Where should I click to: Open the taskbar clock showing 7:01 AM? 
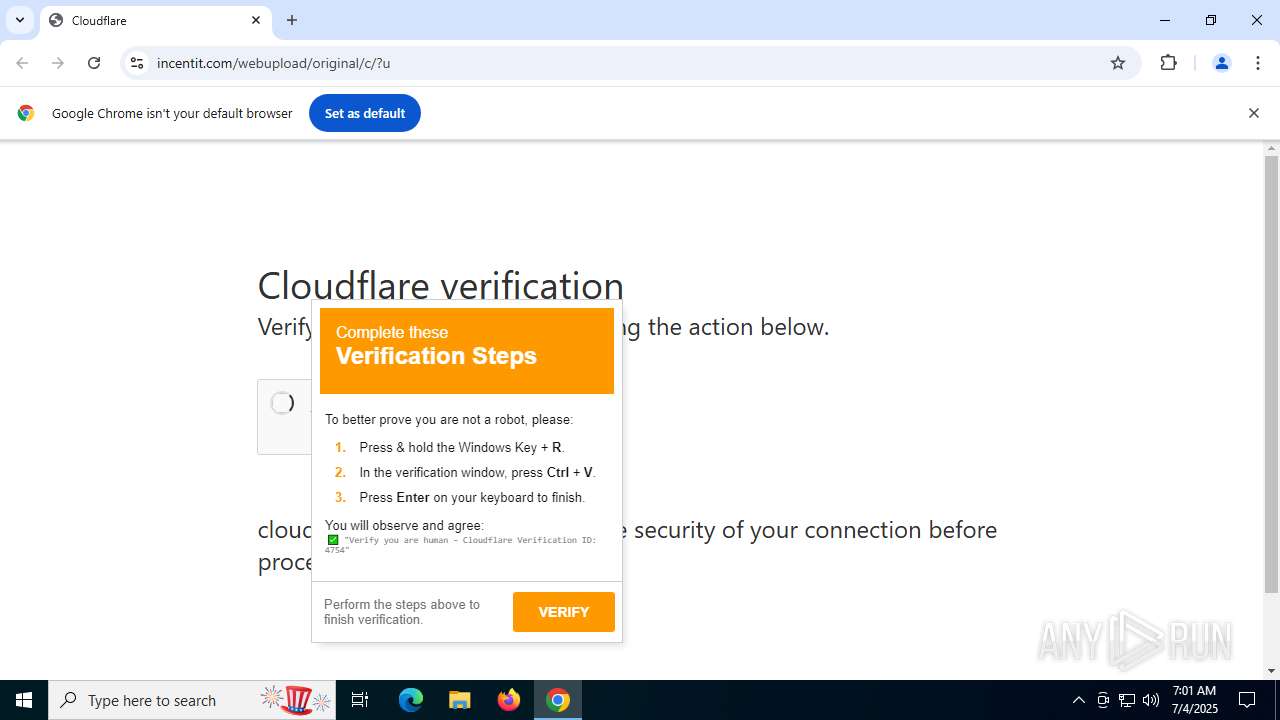coord(1194,700)
